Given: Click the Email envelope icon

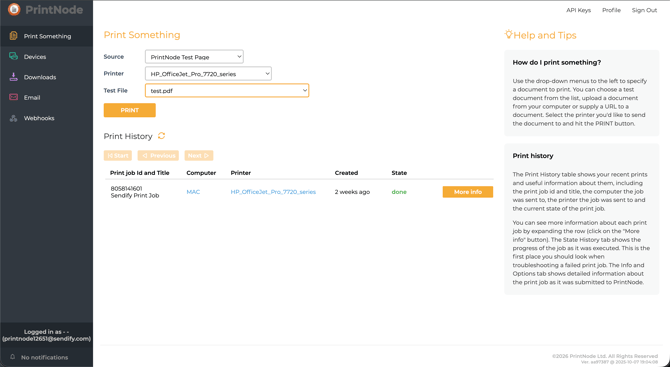Looking at the screenshot, I should [14, 97].
